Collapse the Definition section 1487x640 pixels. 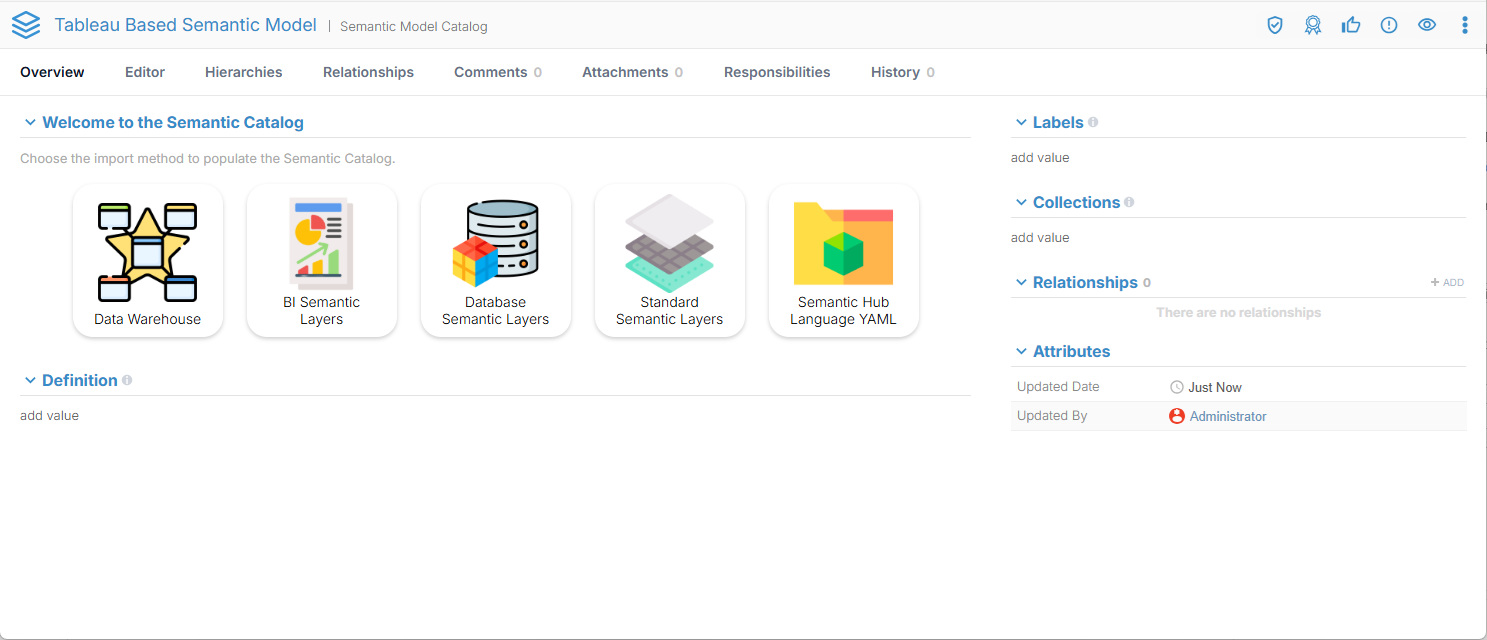30,381
